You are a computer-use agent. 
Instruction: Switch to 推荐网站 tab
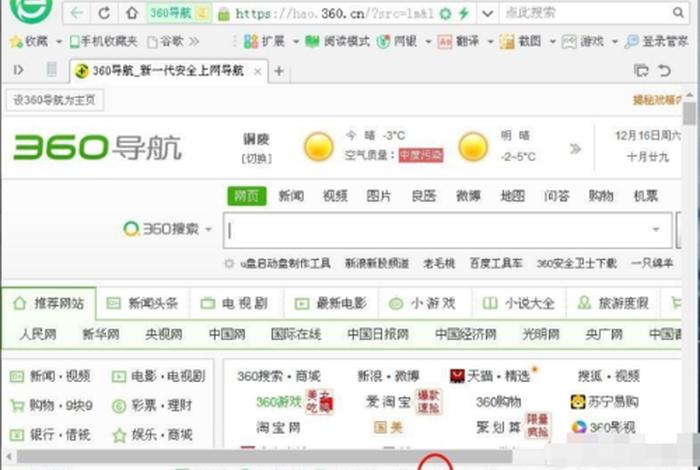(49, 304)
